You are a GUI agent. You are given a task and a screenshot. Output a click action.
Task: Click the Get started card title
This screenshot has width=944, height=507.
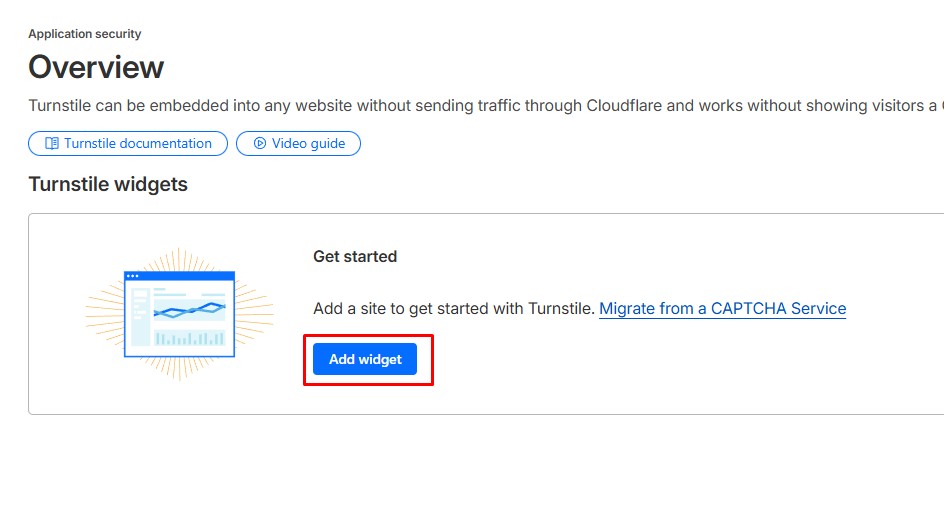pos(355,257)
